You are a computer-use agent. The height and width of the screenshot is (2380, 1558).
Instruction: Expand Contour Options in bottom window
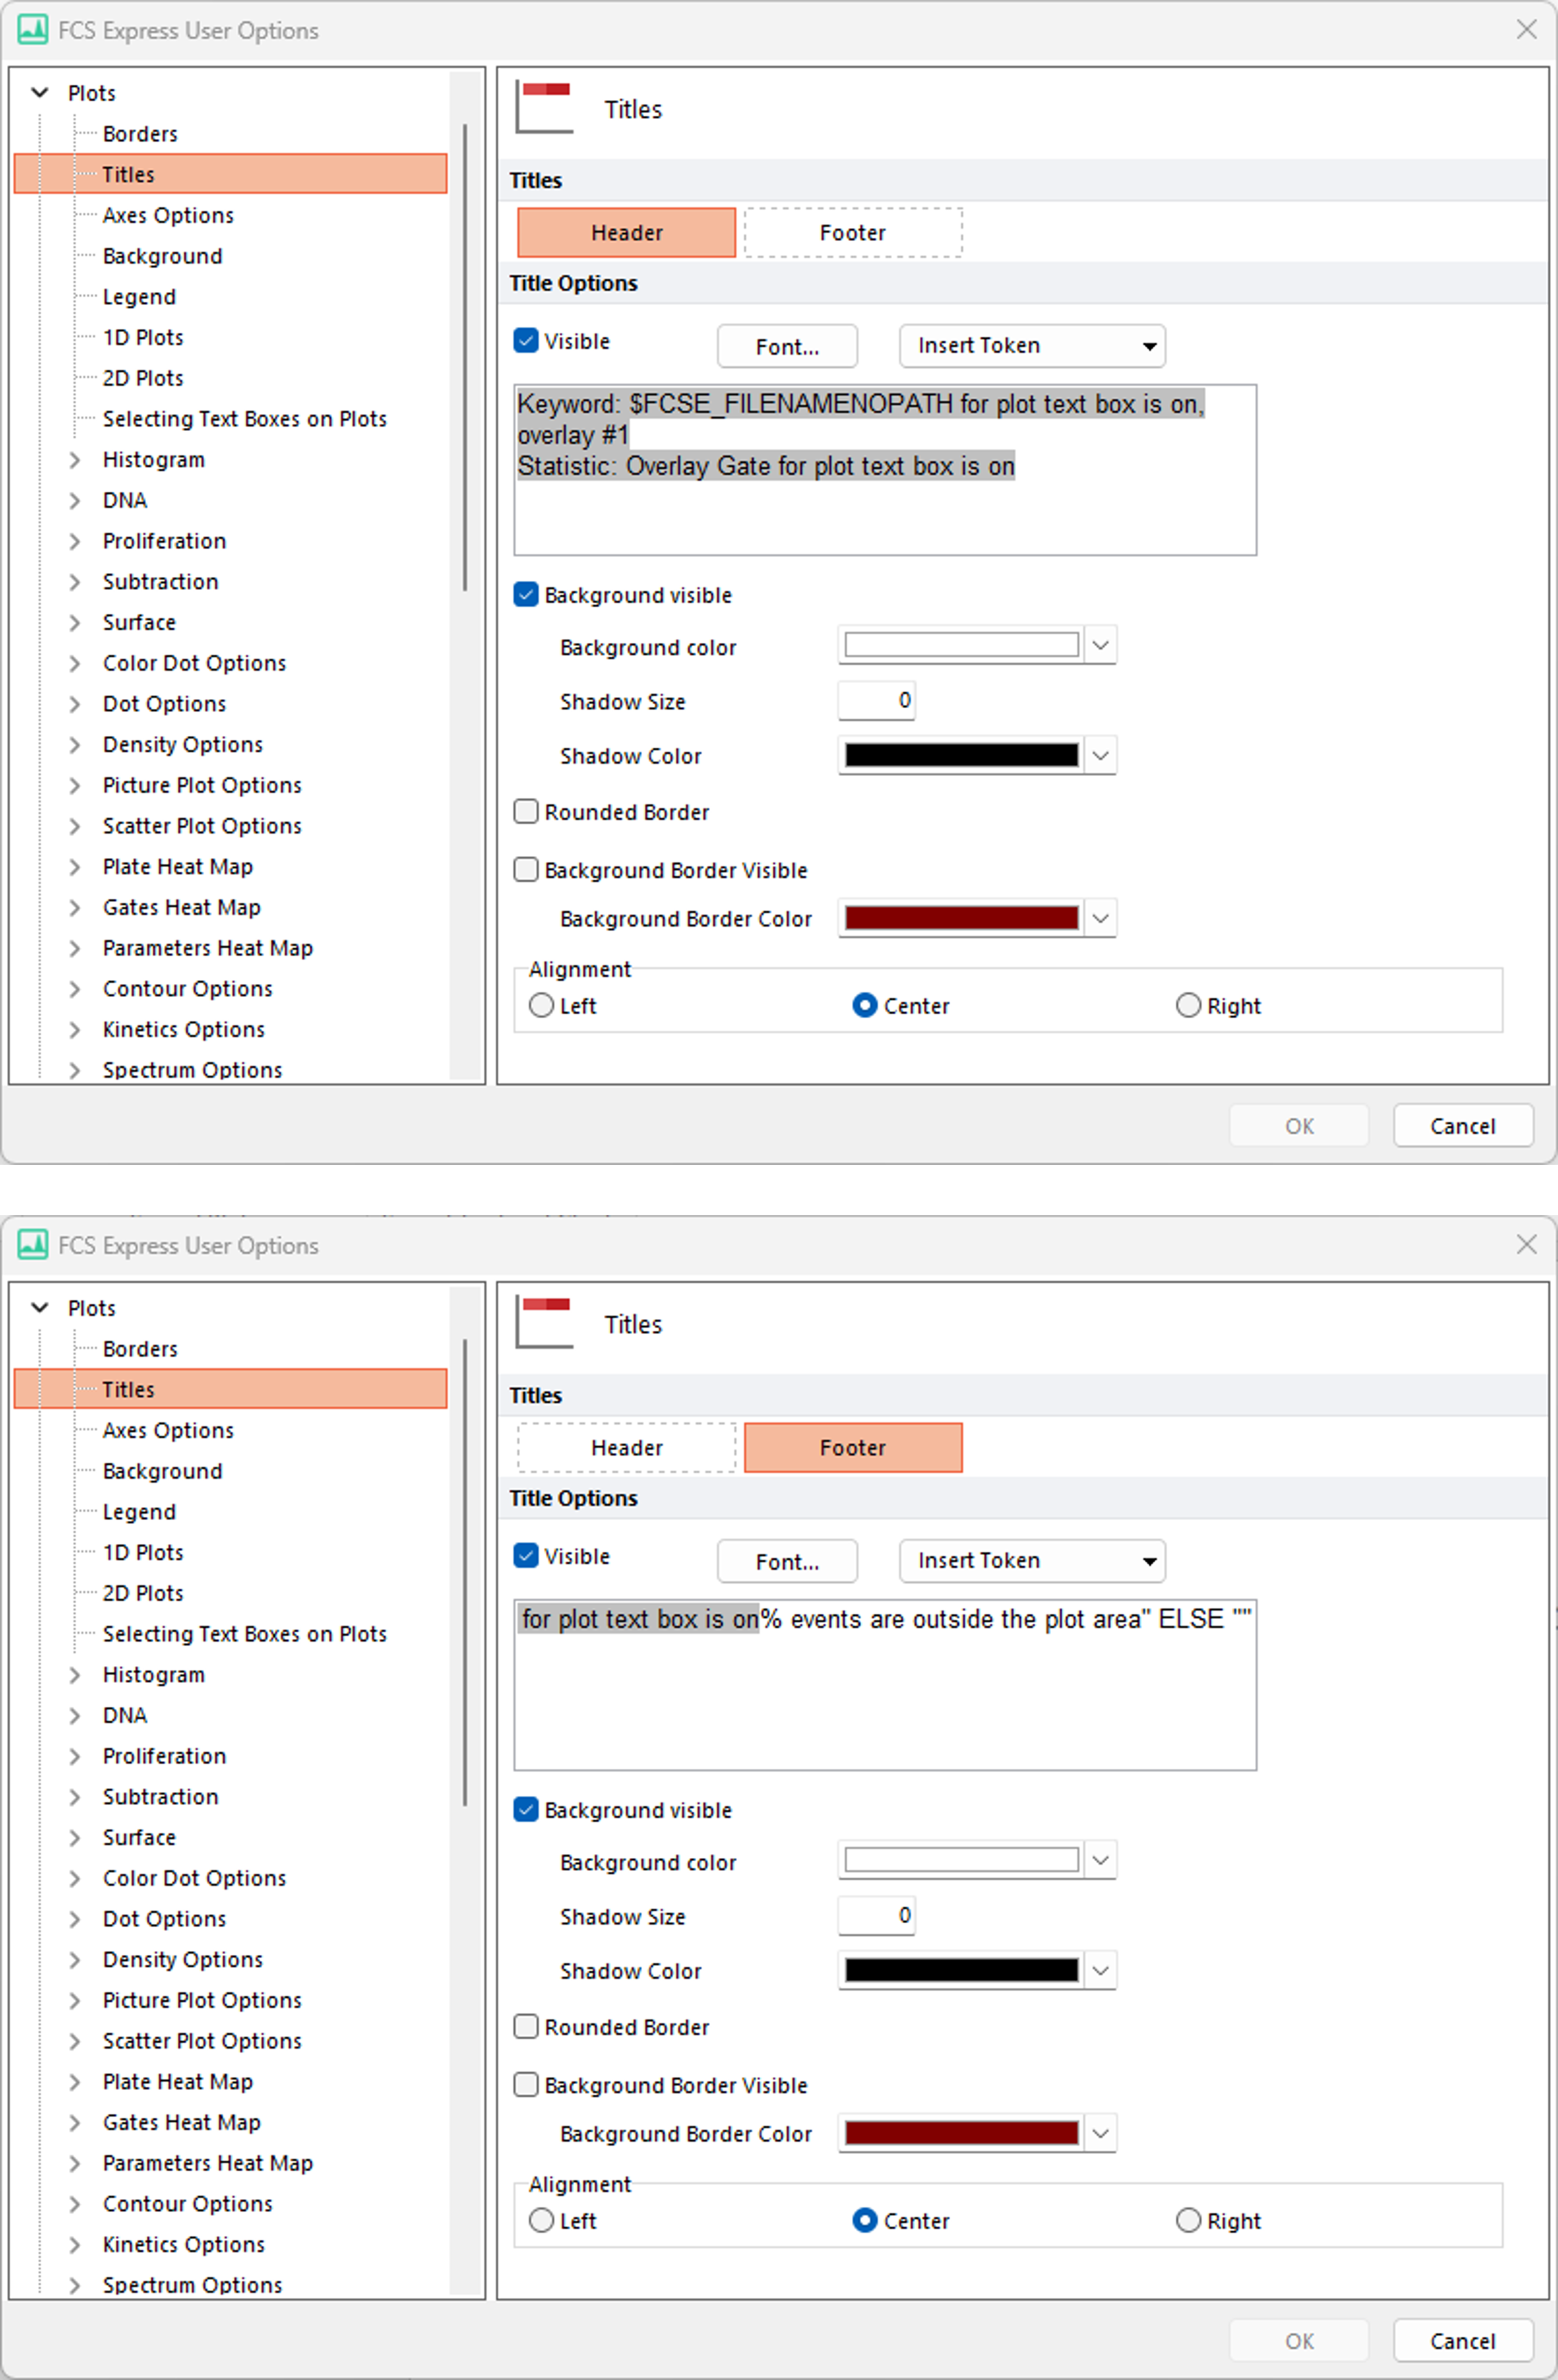(75, 2204)
